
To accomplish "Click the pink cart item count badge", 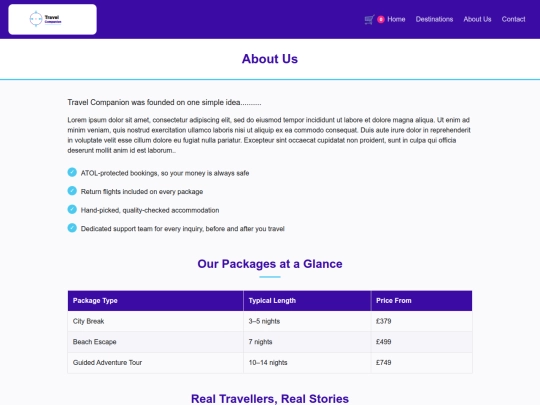I will (x=381, y=20).
